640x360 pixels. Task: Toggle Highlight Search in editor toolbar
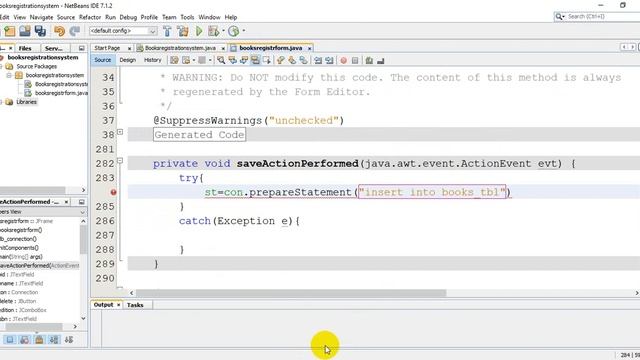pos(255,60)
